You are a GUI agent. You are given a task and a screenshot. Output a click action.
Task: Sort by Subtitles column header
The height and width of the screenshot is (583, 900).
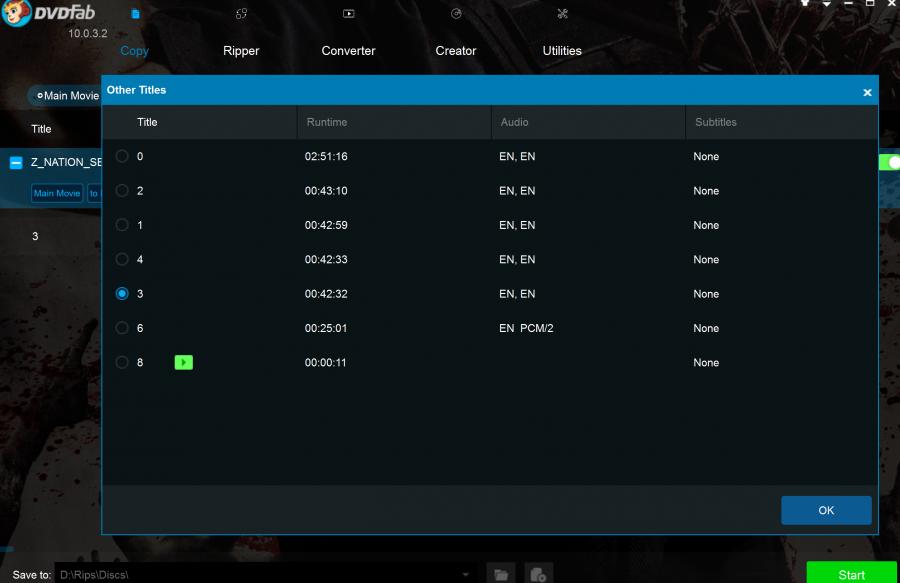[716, 122]
